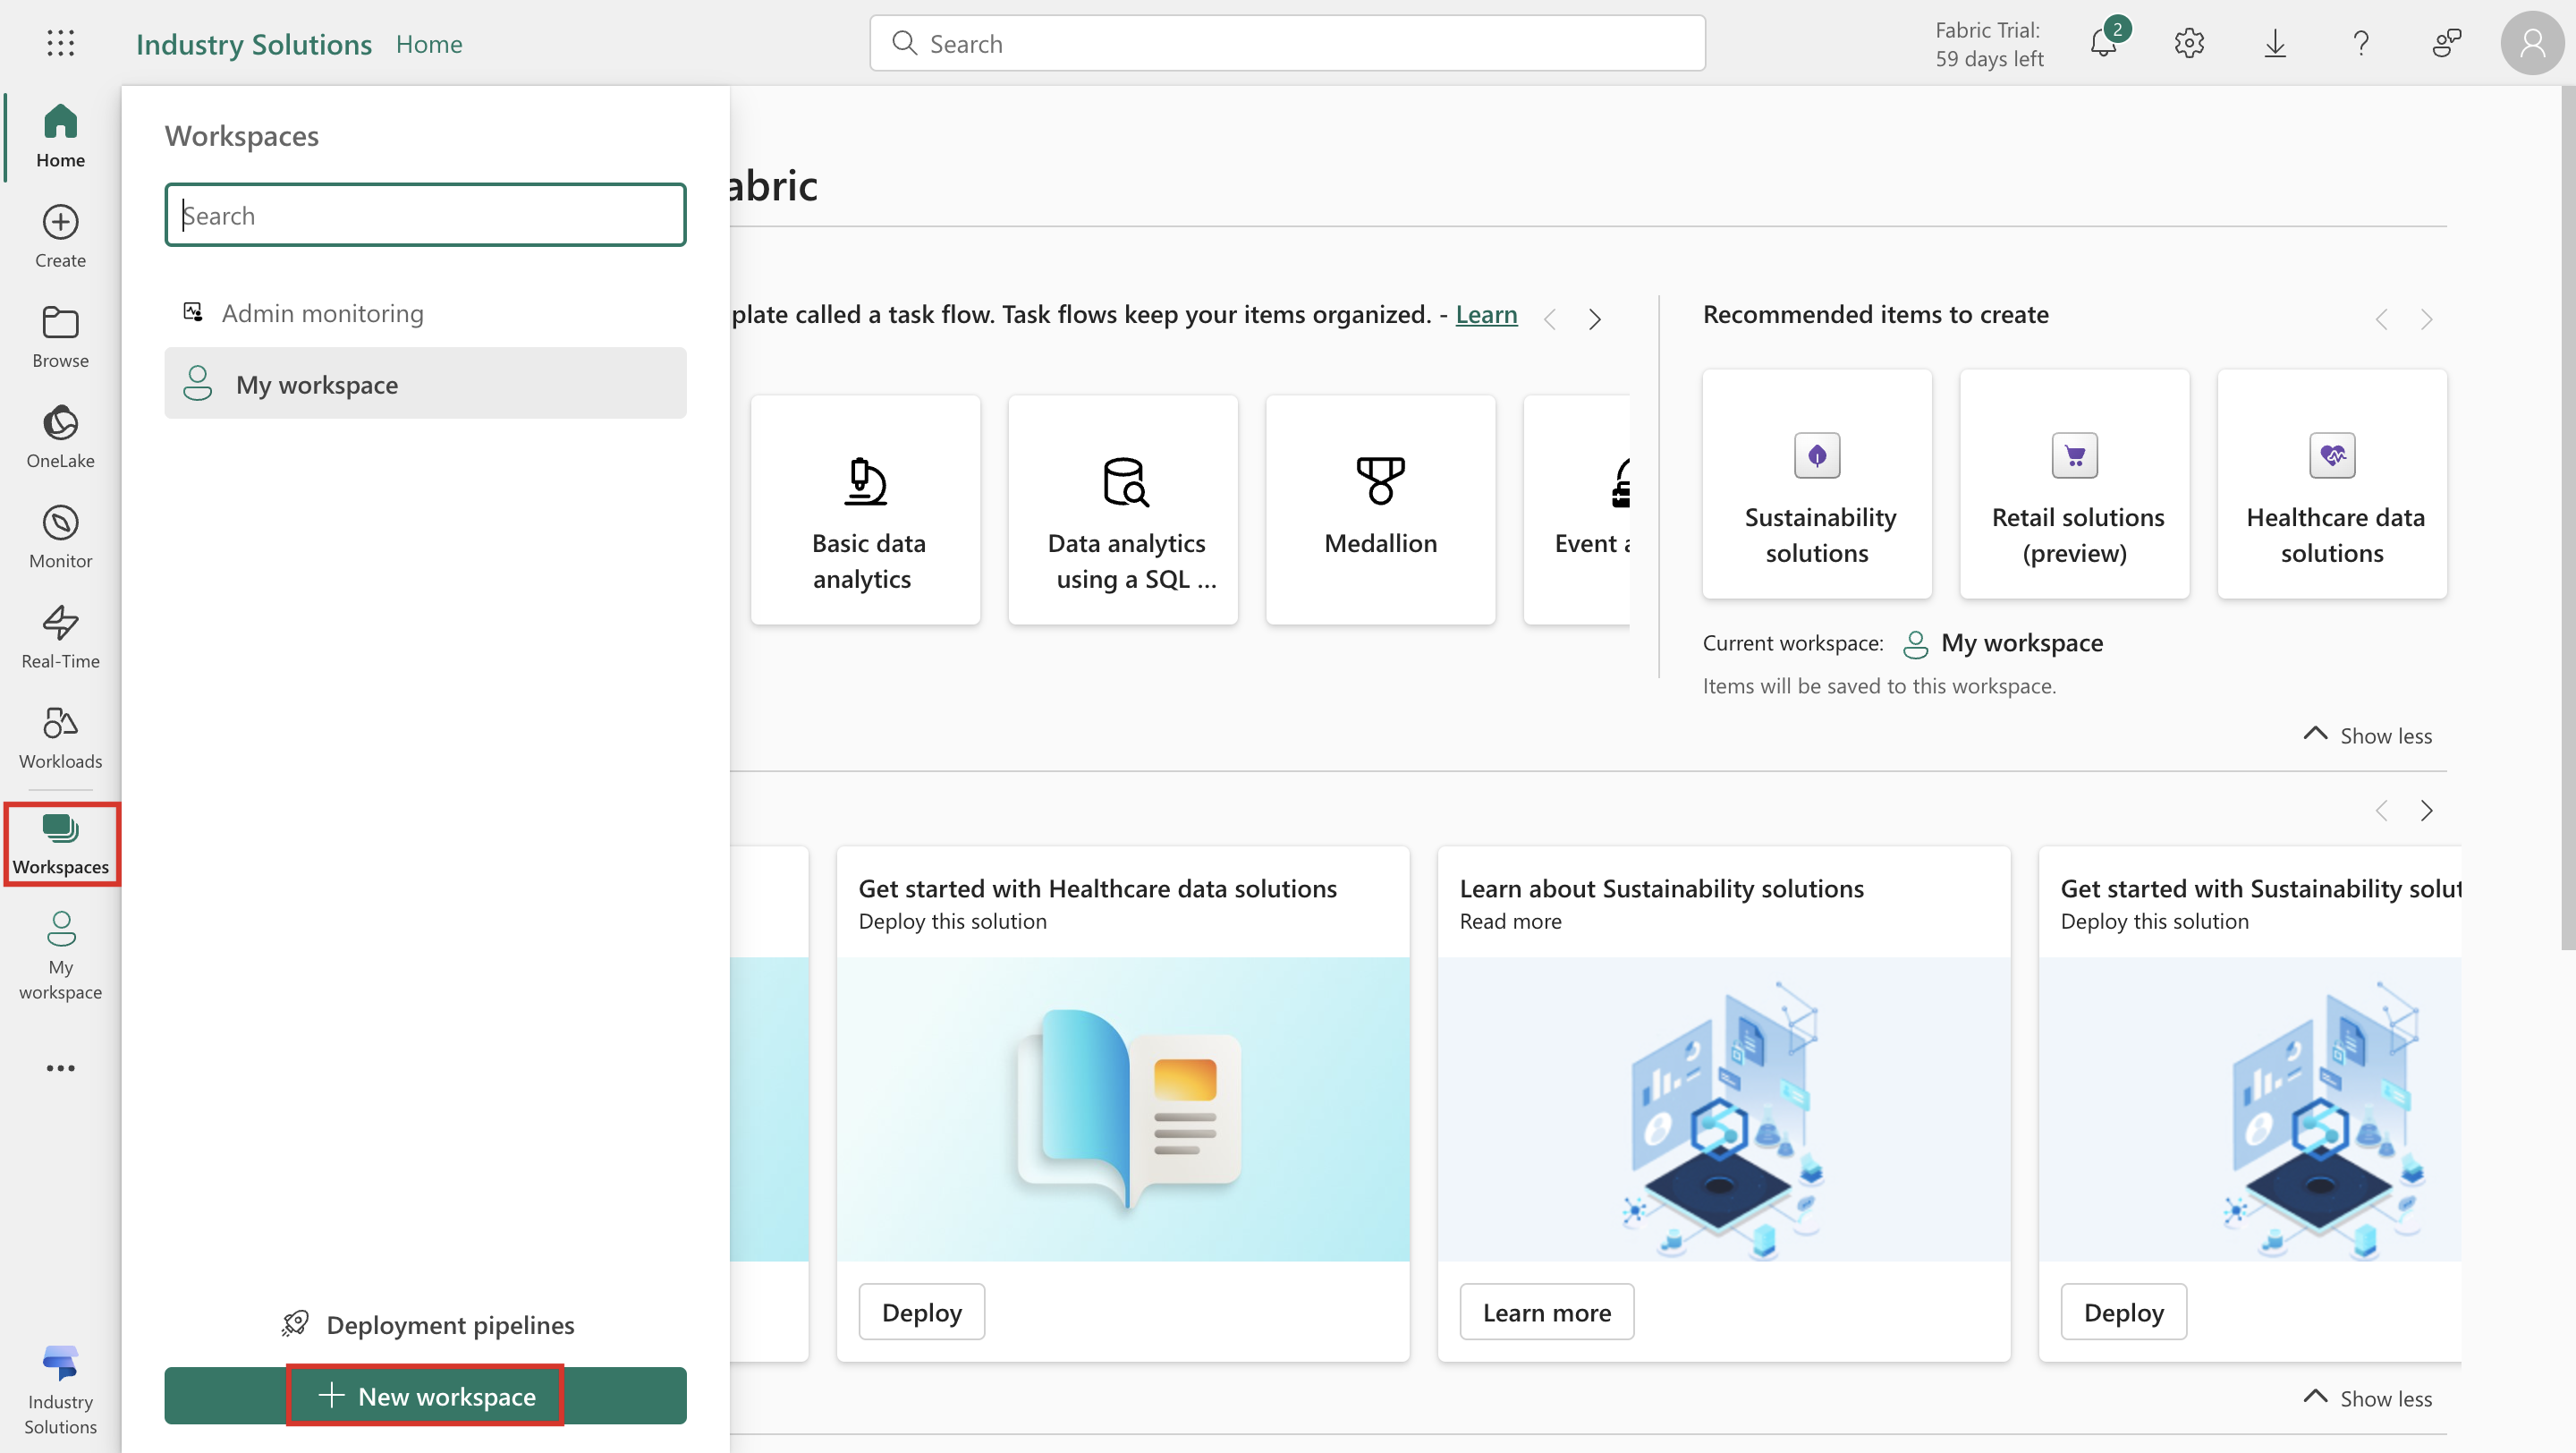Deploy the Healthcare data solutions
Screen dimensions: 2576x1453
pos(922,1312)
